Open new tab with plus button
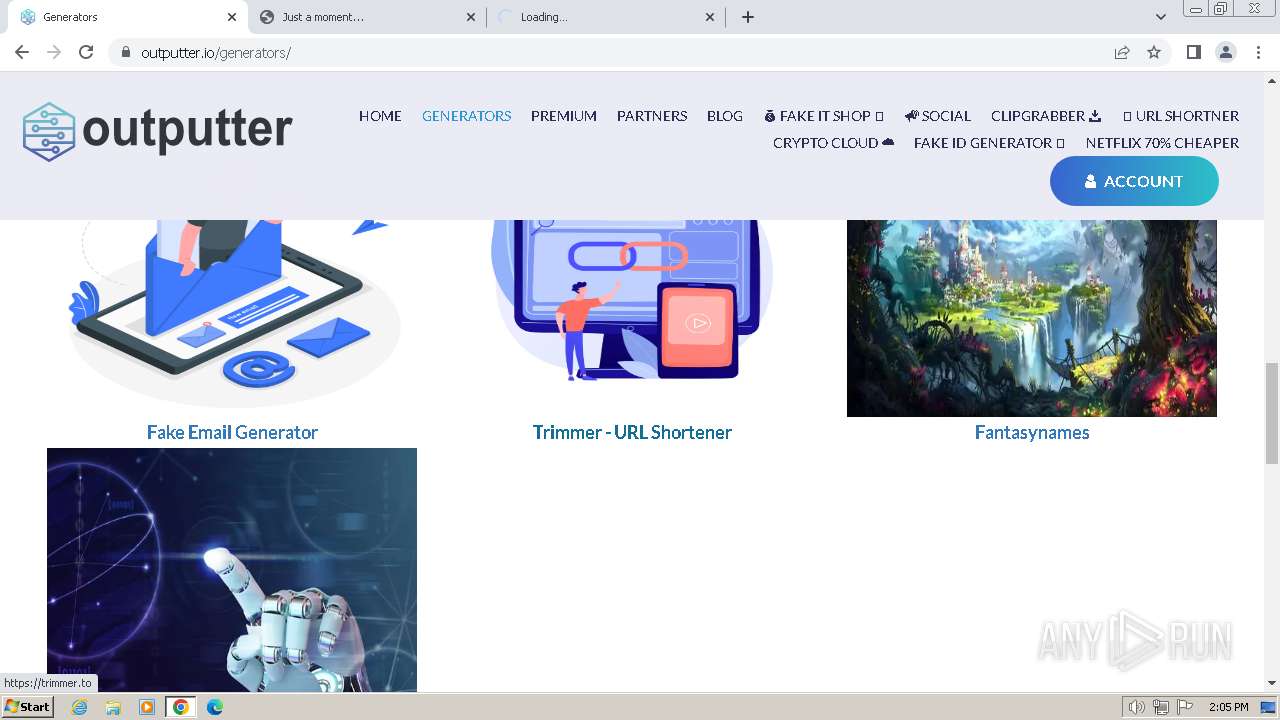Viewport: 1280px width, 720px height. pos(748,17)
